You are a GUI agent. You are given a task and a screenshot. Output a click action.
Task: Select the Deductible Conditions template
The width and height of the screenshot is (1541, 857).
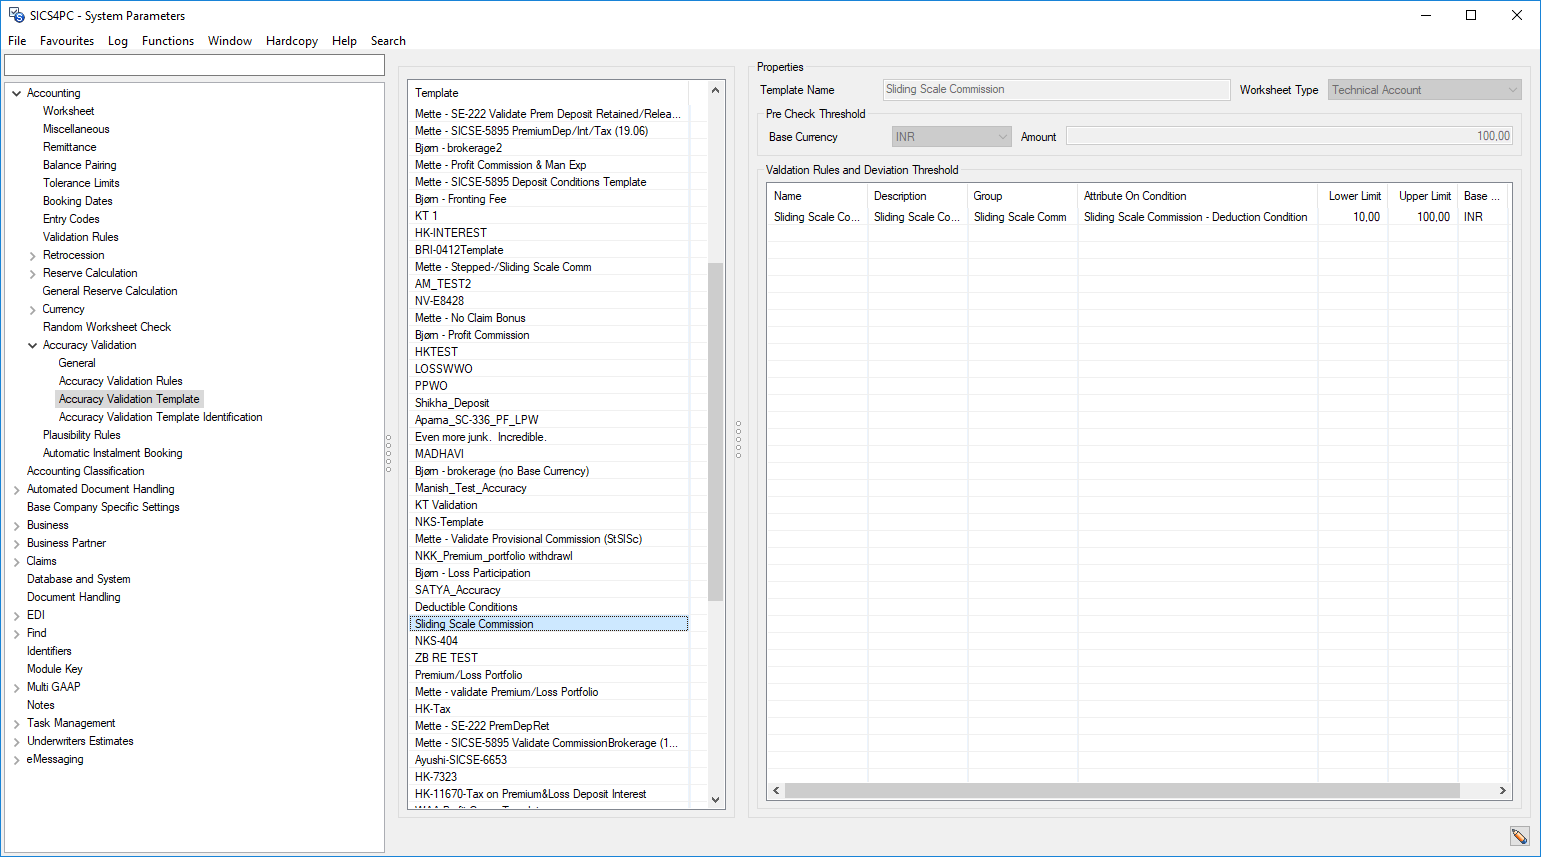tap(465, 606)
